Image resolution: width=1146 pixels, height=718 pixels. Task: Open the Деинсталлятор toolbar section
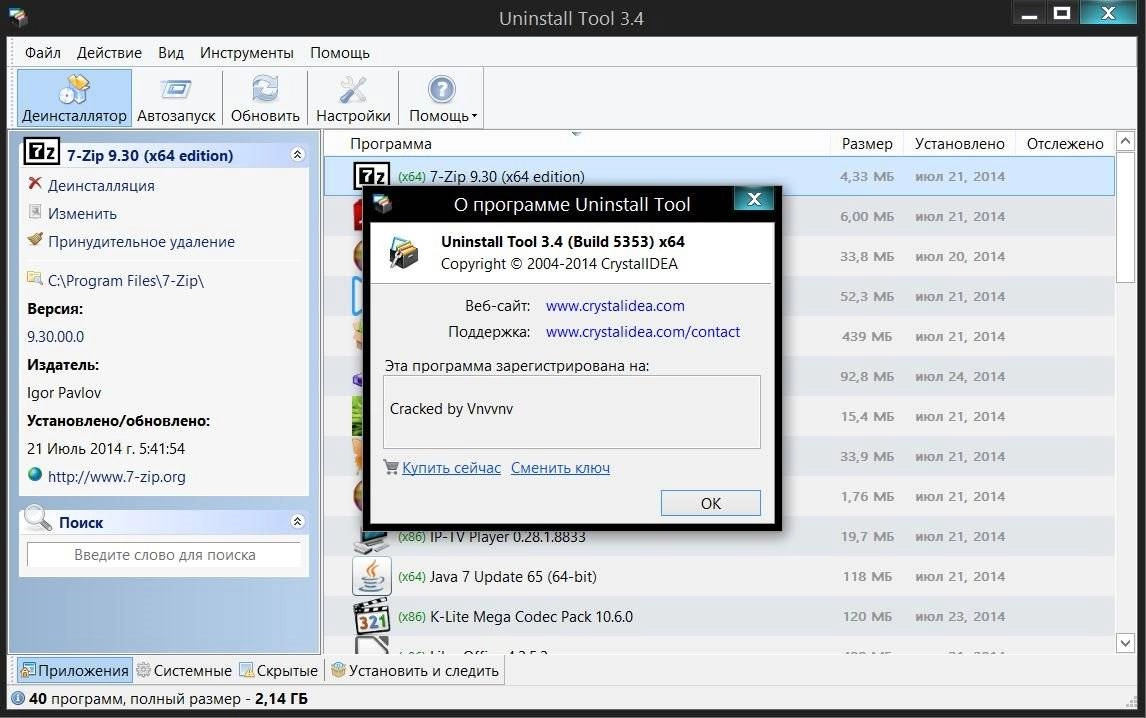(x=75, y=99)
